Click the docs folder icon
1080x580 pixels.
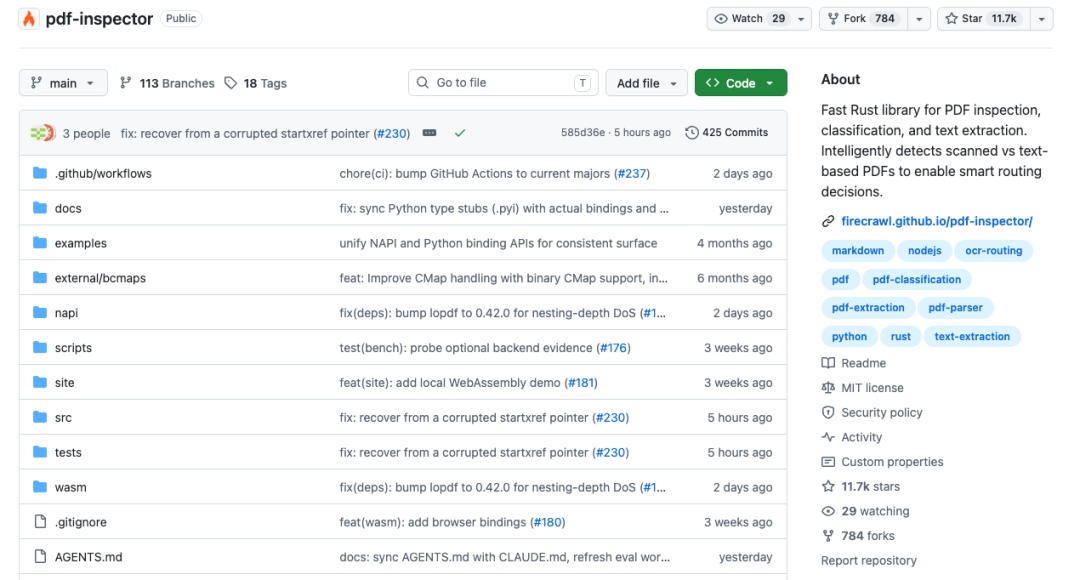coord(40,207)
